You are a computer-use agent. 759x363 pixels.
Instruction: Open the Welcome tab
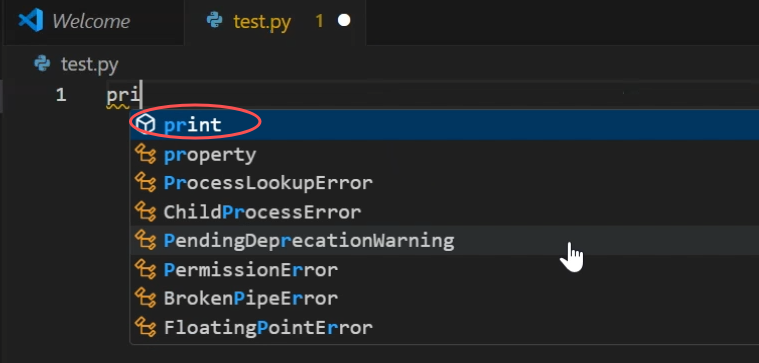(94, 22)
